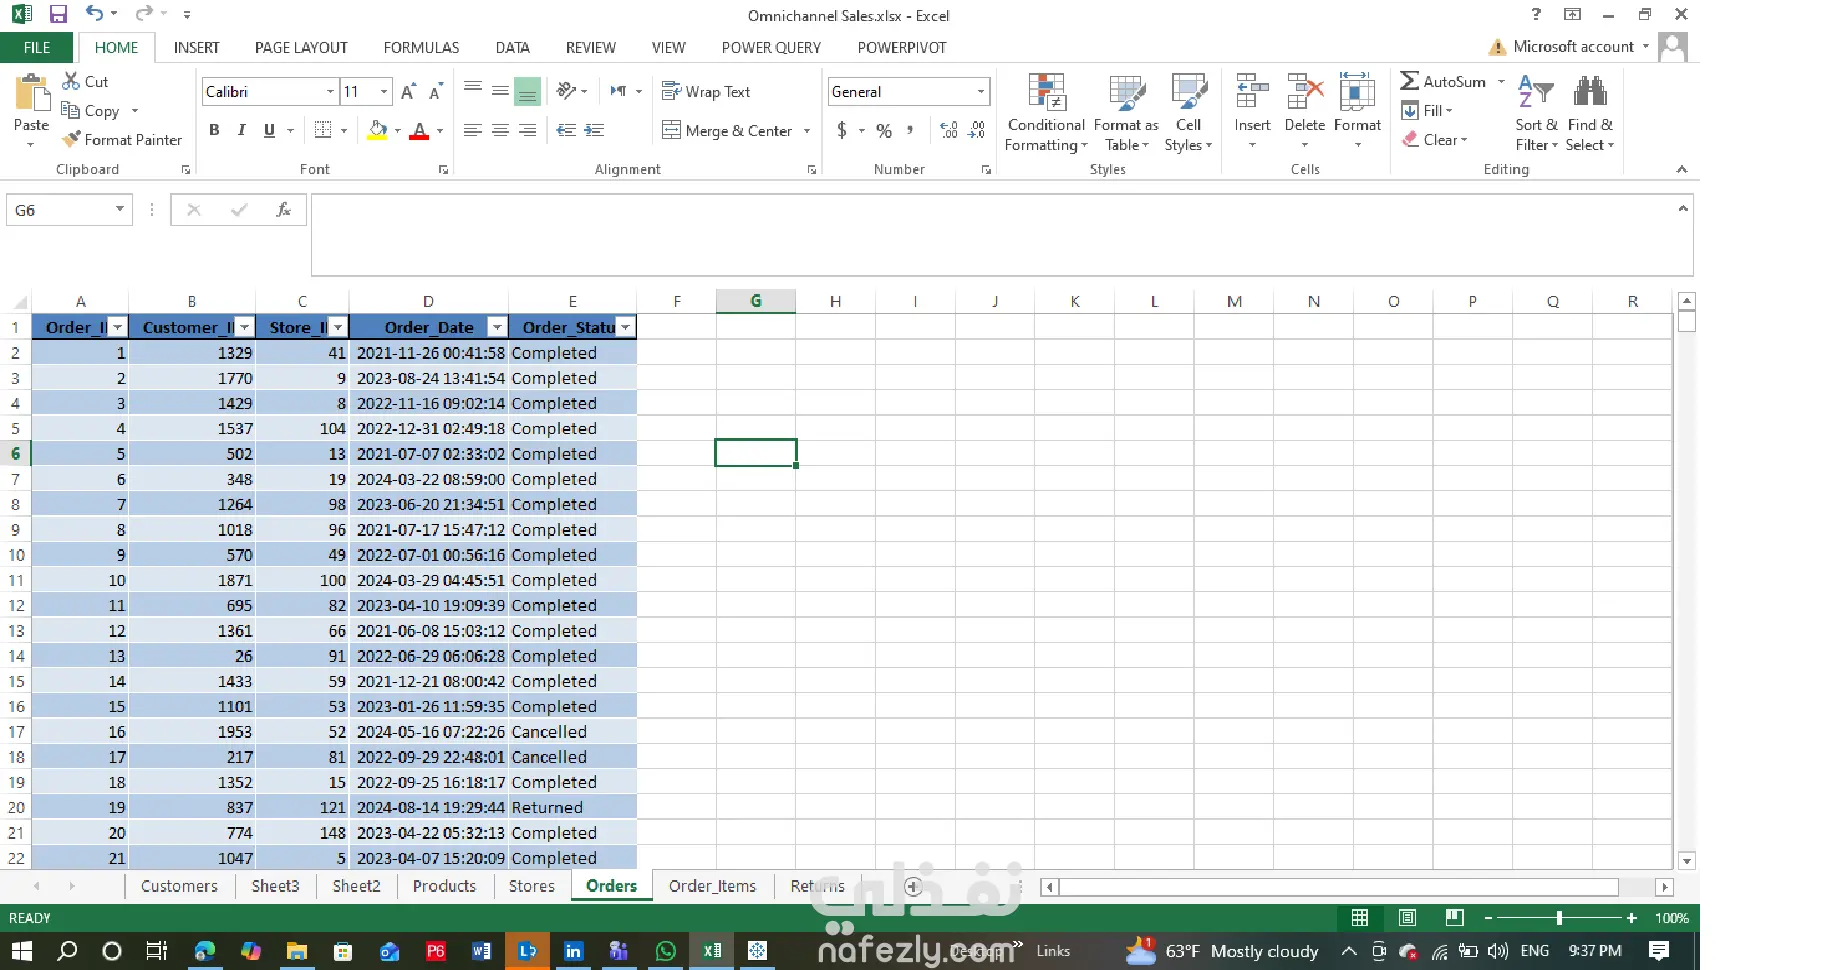Click the vertical scrollbar down arrow

1687,861
